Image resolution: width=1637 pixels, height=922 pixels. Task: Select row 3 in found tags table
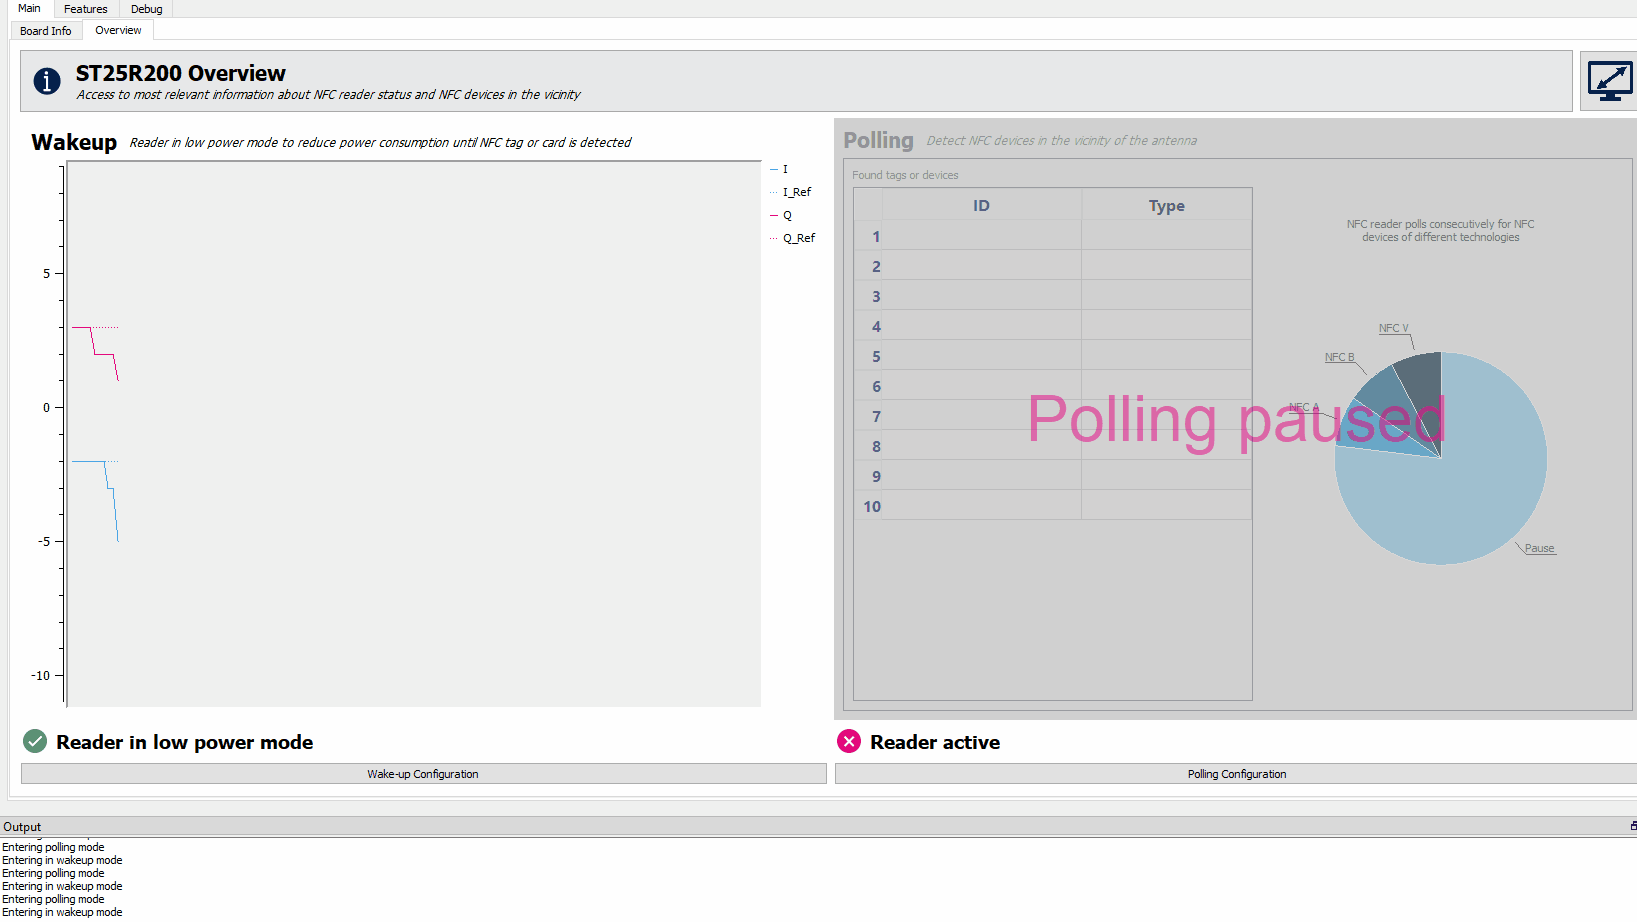pyautogui.click(x=1053, y=296)
